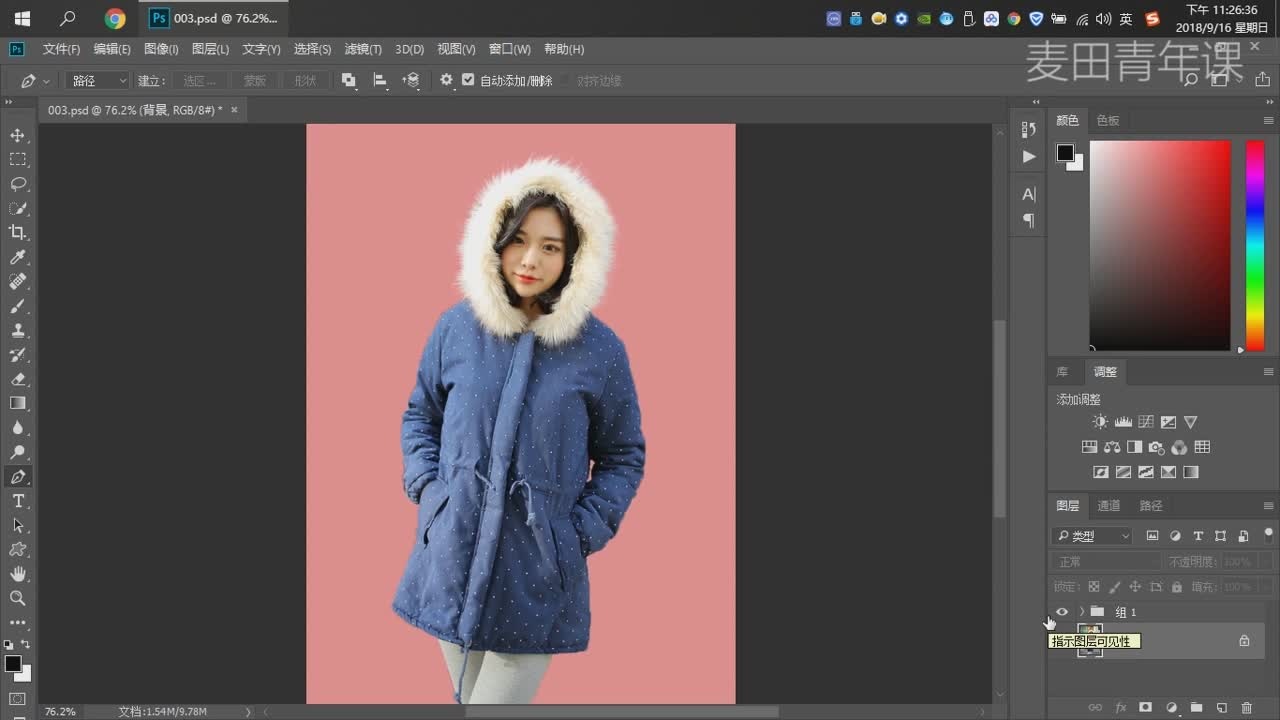This screenshot has height=720, width=1280.
Task: Open the 滤镜 menu
Action: 363,49
